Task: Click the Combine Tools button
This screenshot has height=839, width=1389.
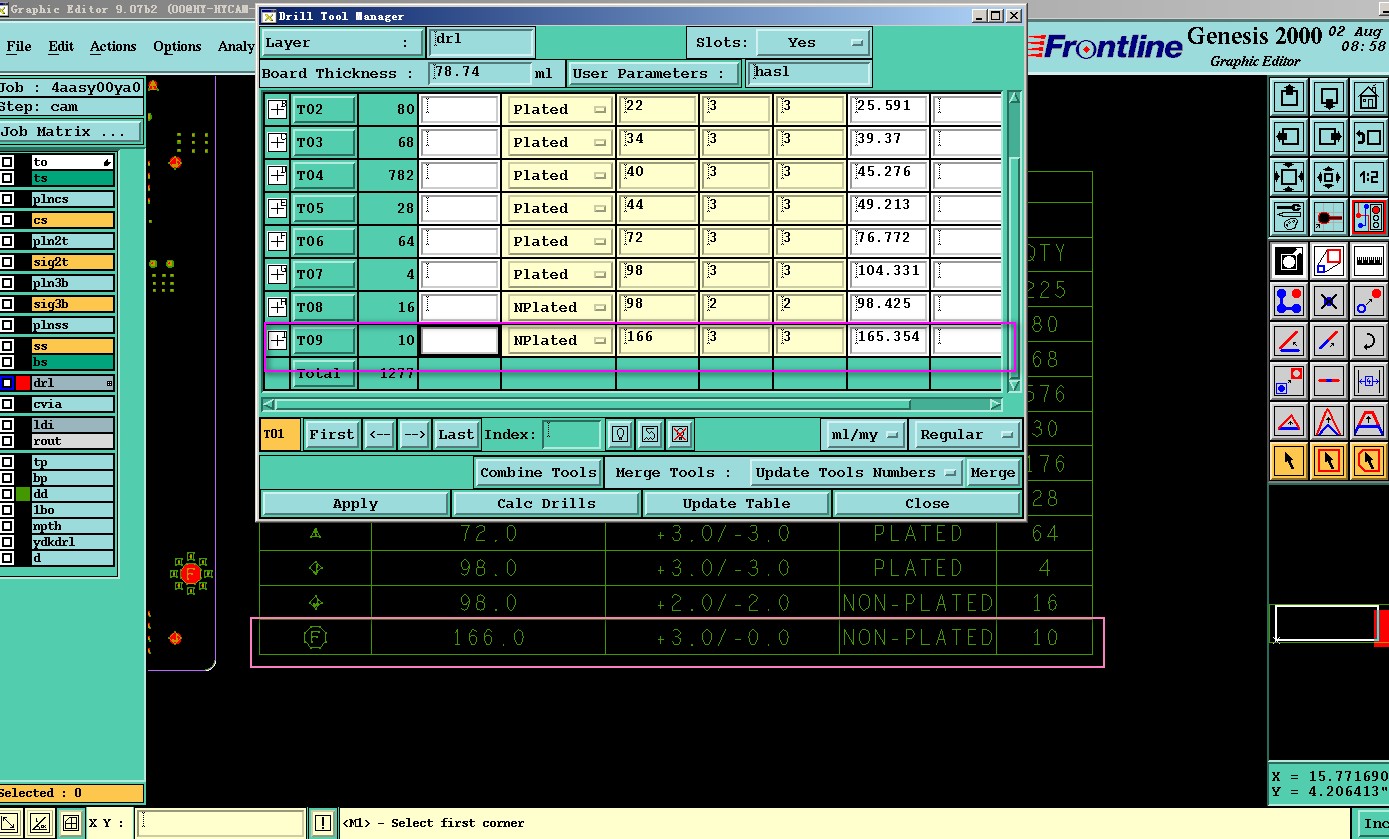Action: click(538, 472)
